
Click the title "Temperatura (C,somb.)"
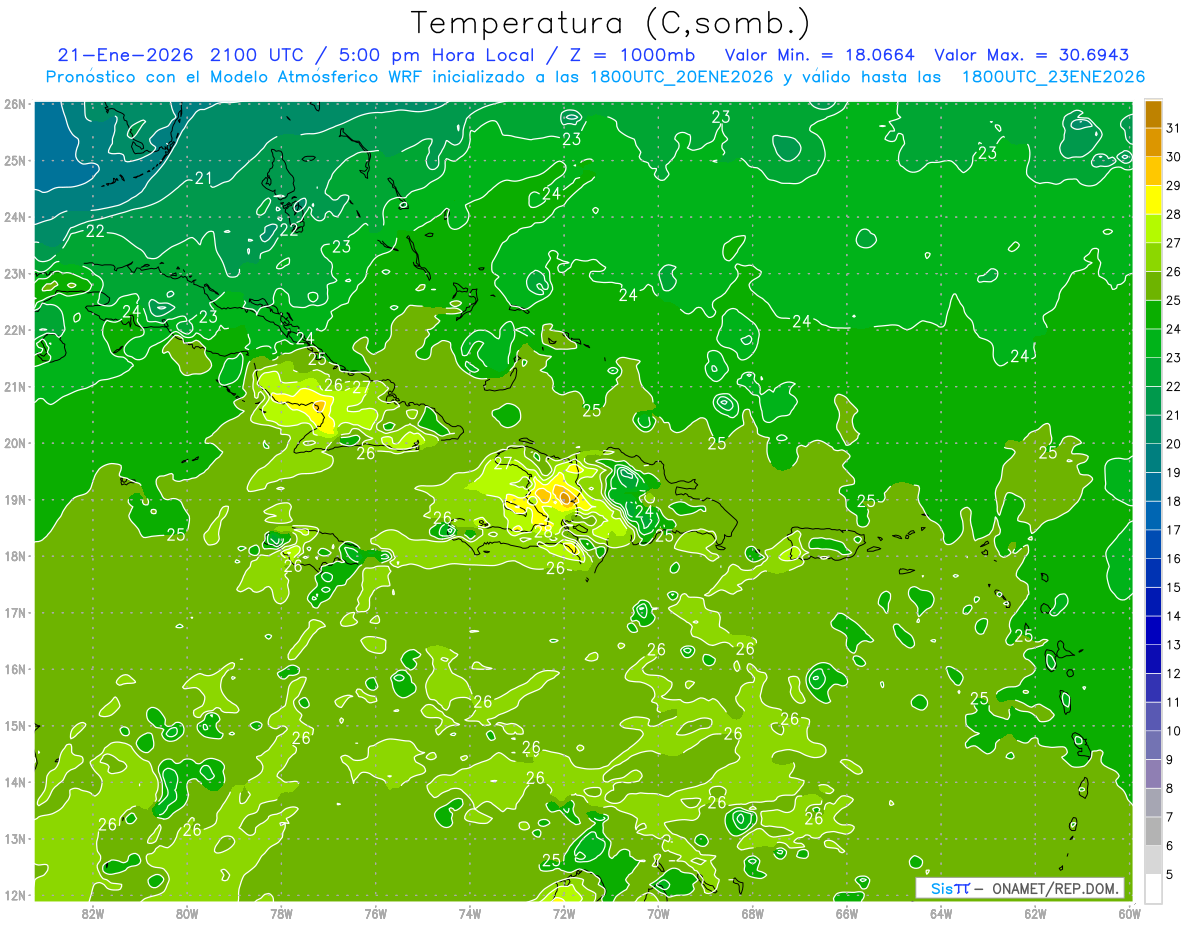tap(611, 24)
